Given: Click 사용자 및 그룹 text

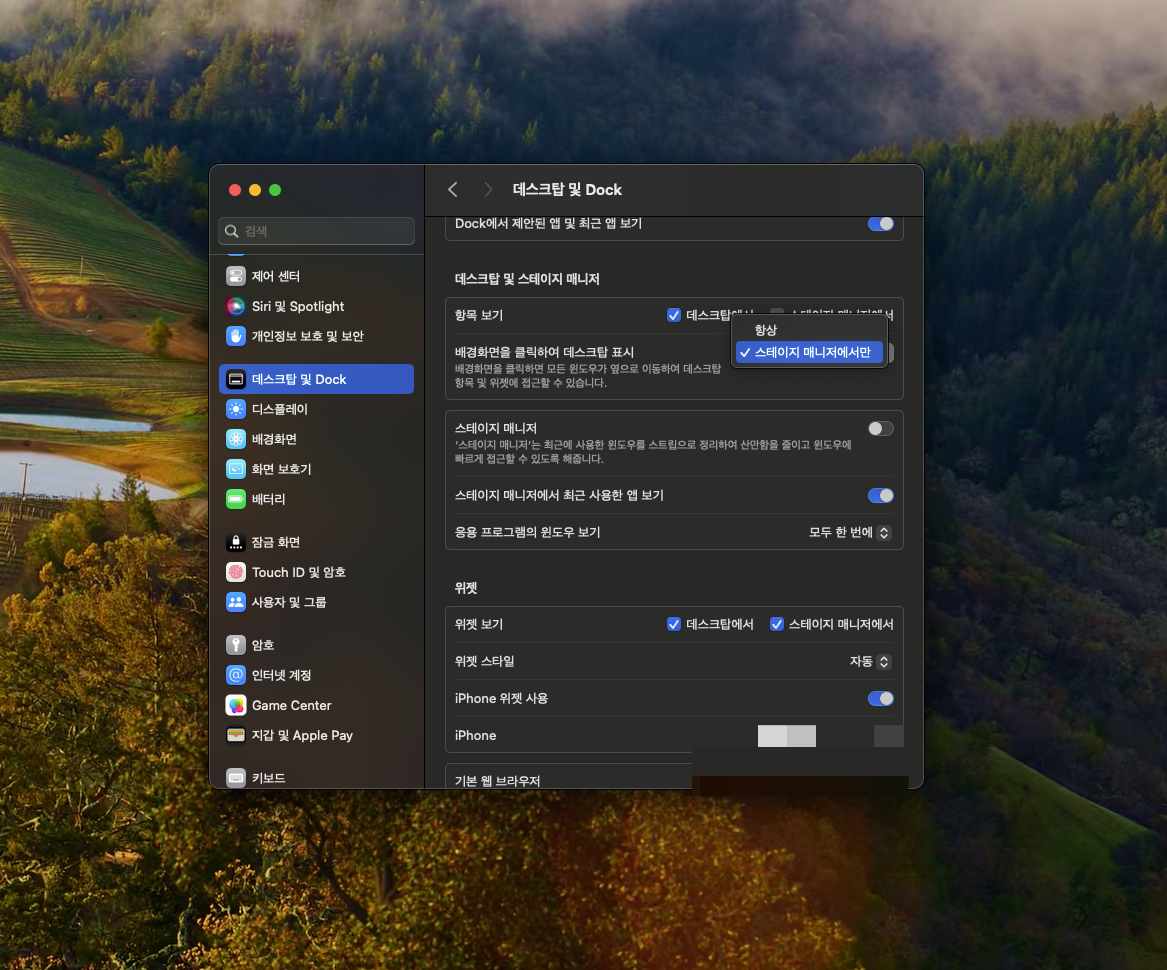Looking at the screenshot, I should (289, 602).
